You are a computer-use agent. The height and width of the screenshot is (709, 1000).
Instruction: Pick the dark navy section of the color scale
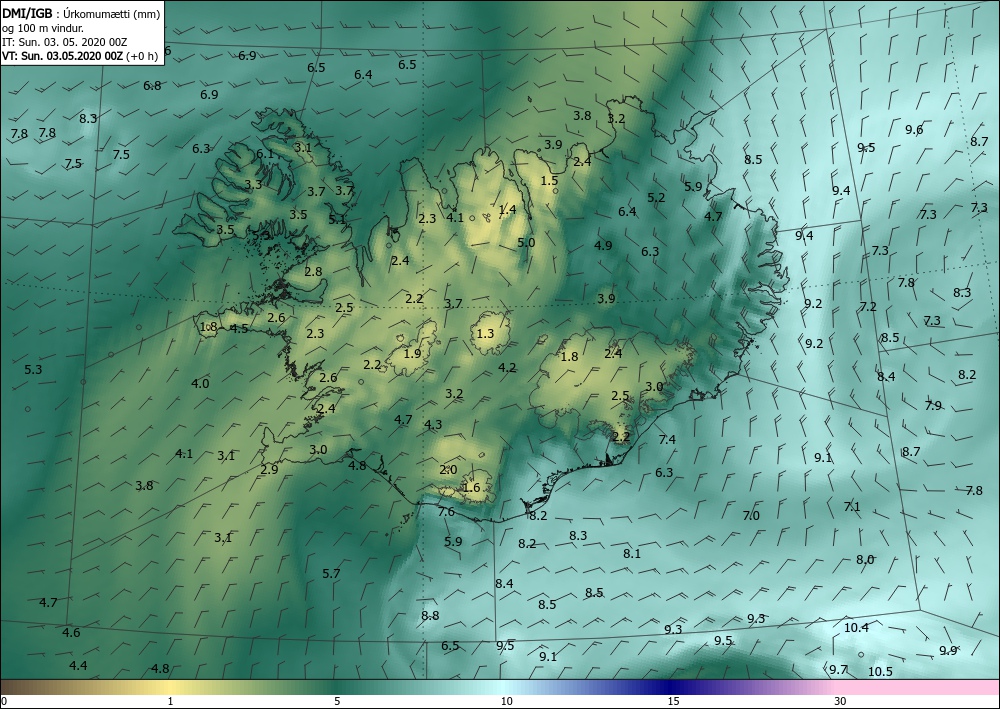click(x=670, y=687)
